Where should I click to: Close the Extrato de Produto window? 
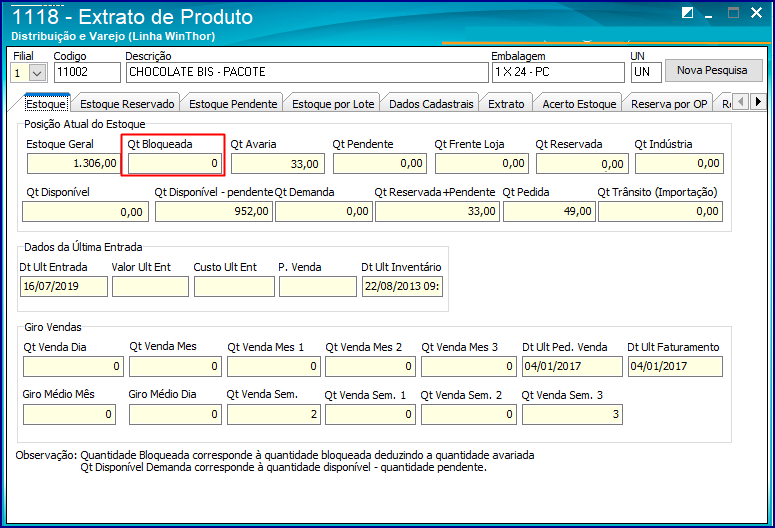(756, 13)
